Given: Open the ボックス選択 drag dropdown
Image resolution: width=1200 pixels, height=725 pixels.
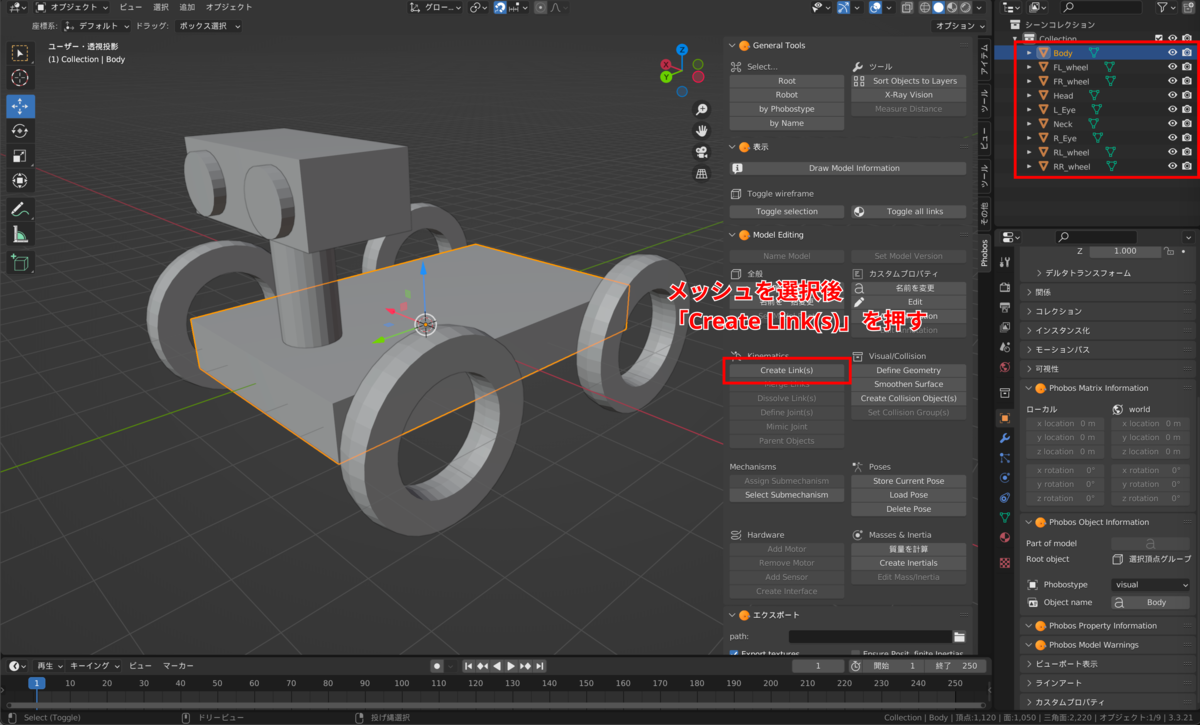Looking at the screenshot, I should pos(208,26).
